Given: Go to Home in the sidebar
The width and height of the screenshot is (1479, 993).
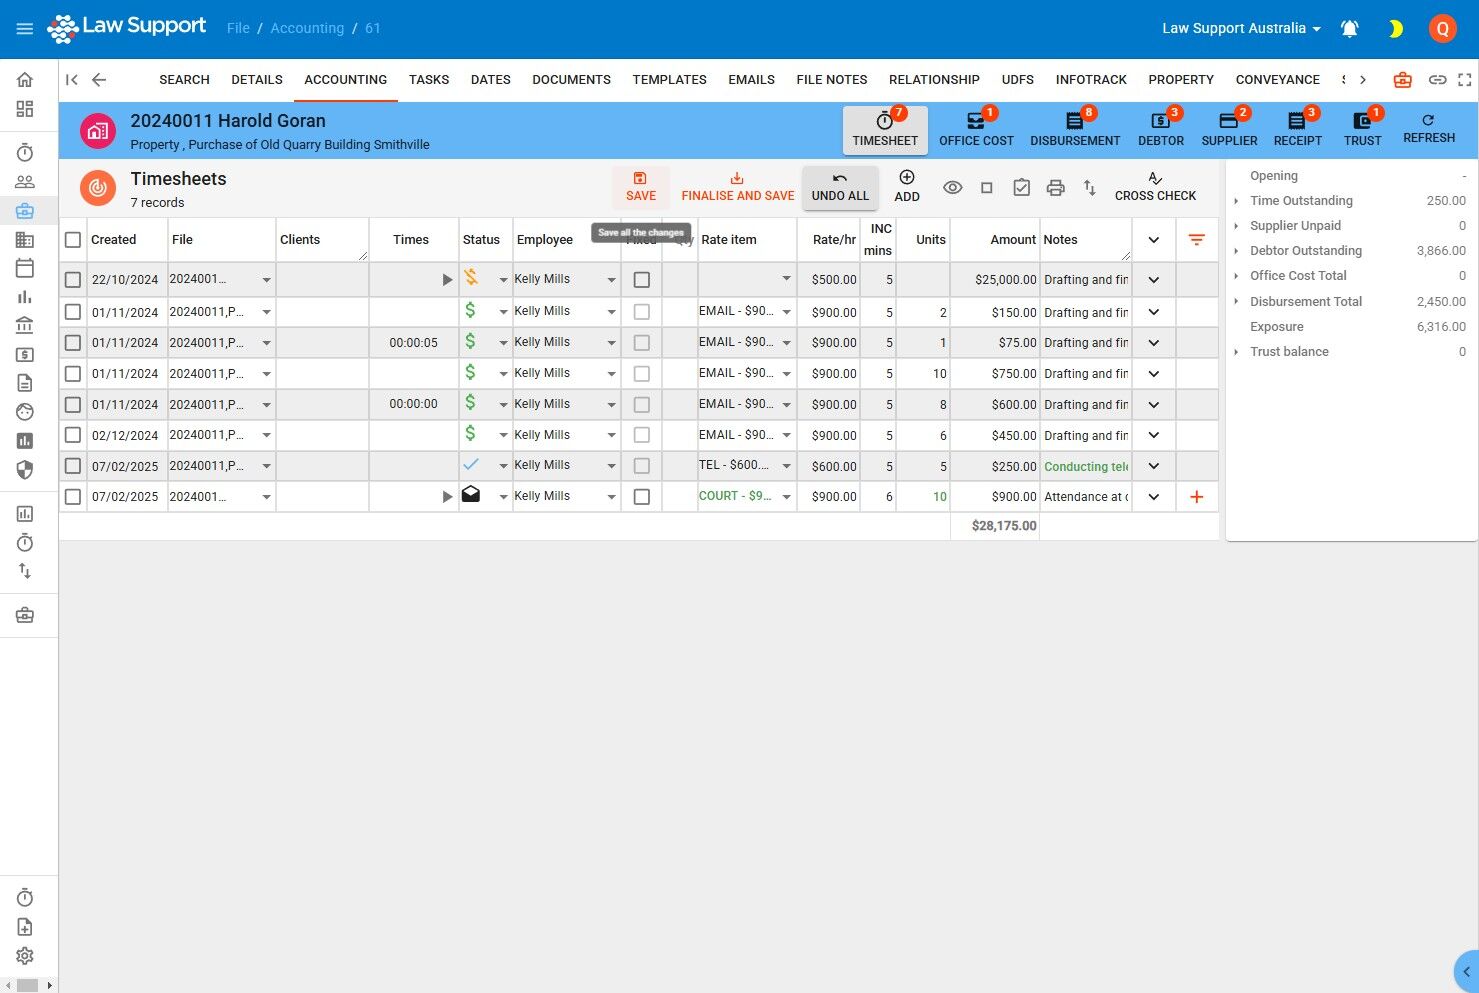Looking at the screenshot, I should click(x=25, y=80).
